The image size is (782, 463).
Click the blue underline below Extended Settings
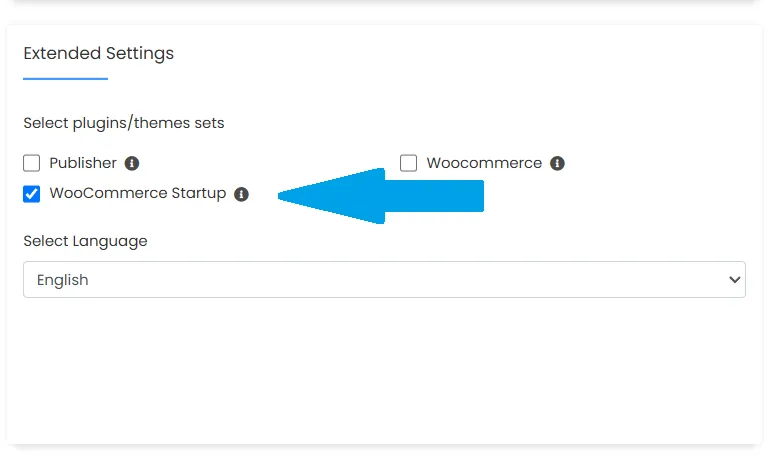coord(65,78)
